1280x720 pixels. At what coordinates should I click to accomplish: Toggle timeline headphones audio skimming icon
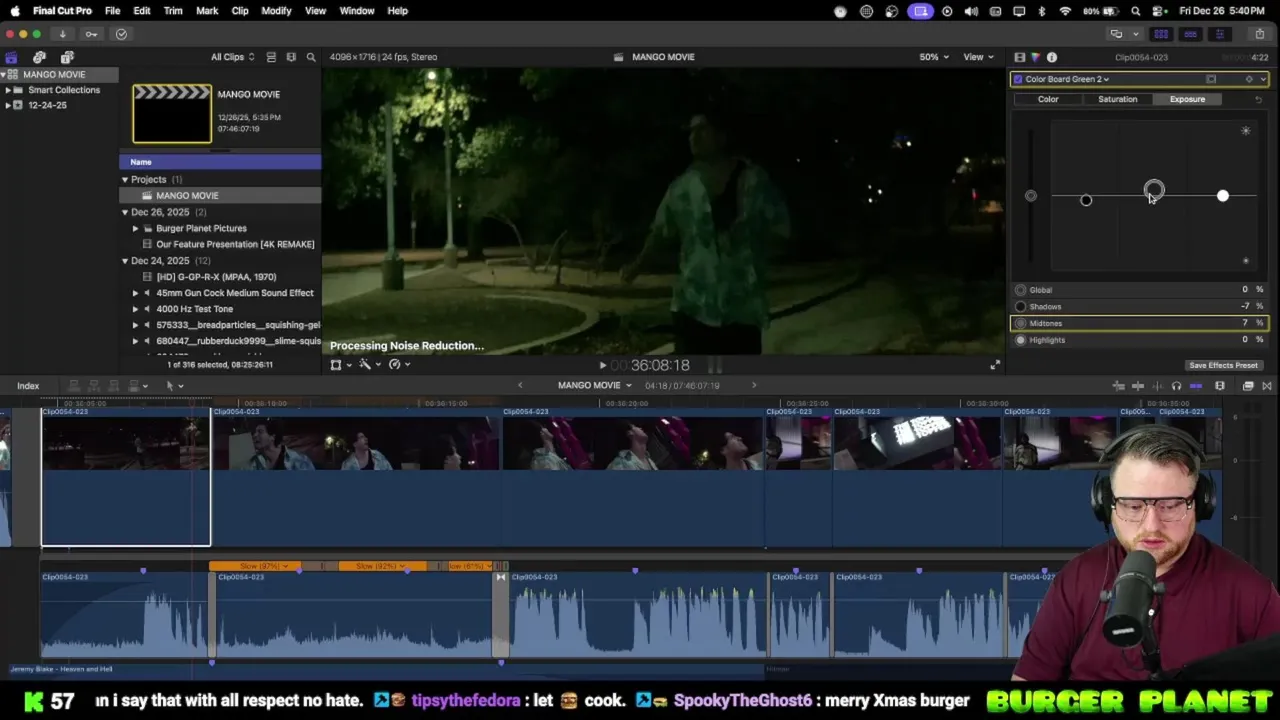click(x=1176, y=386)
